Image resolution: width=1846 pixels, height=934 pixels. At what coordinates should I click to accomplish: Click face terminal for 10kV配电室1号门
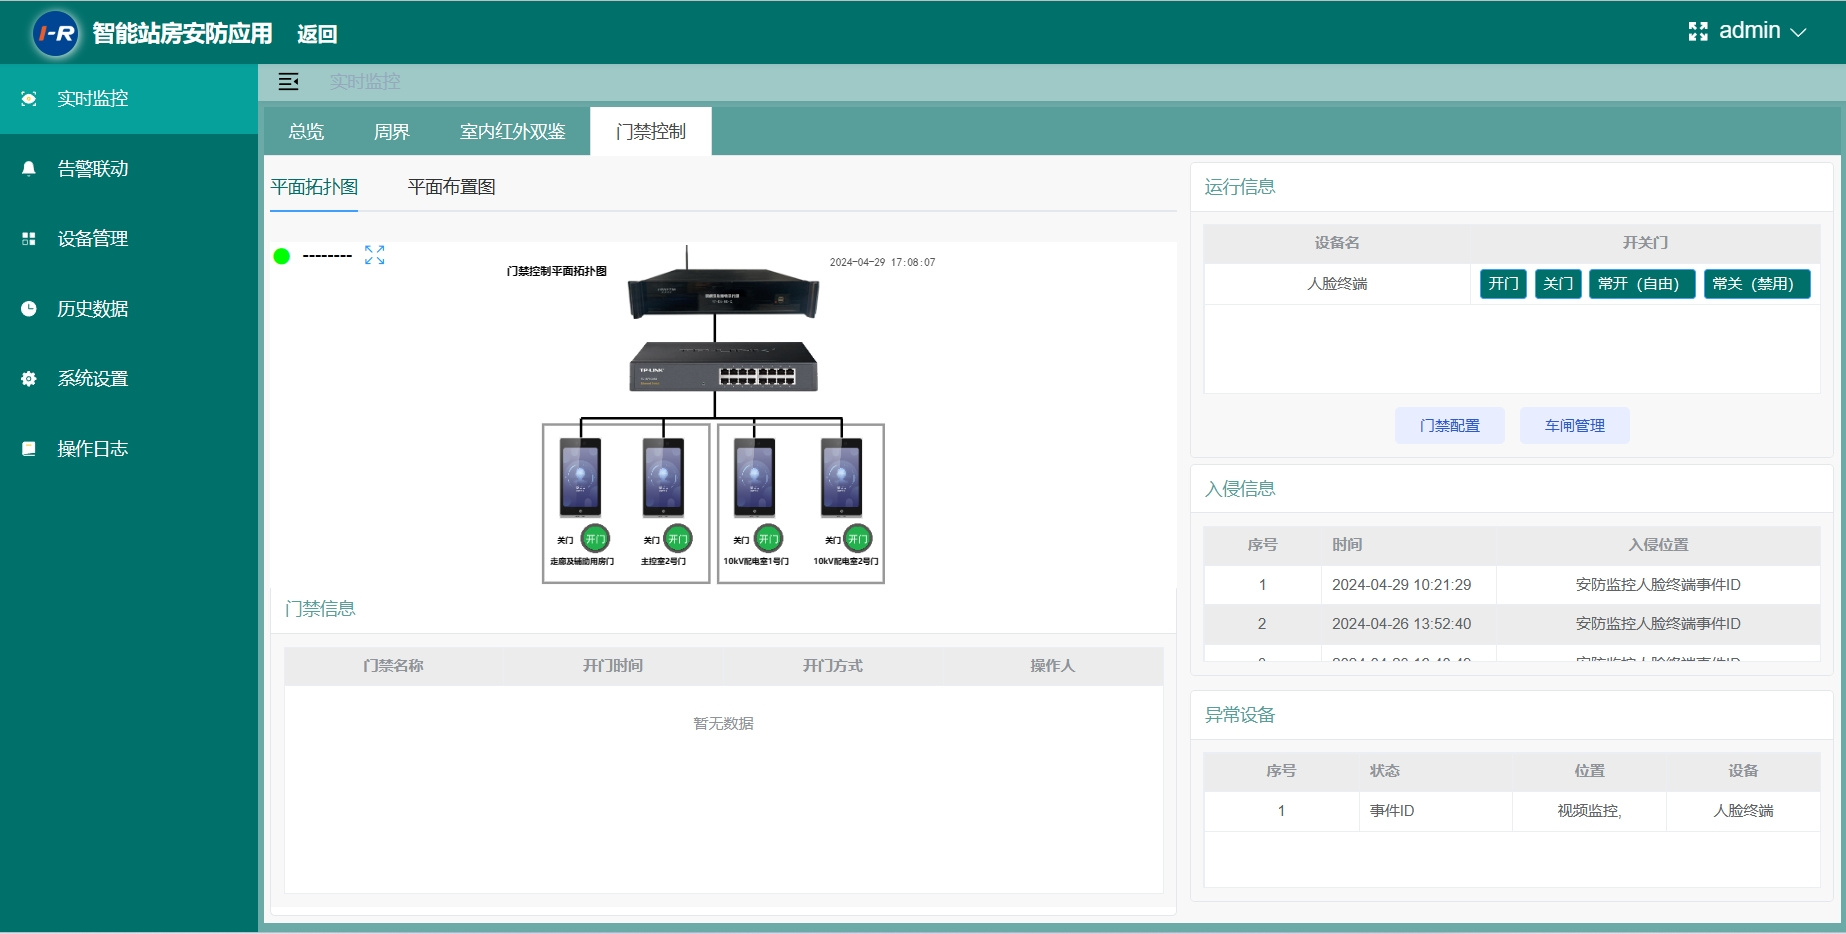pos(755,478)
